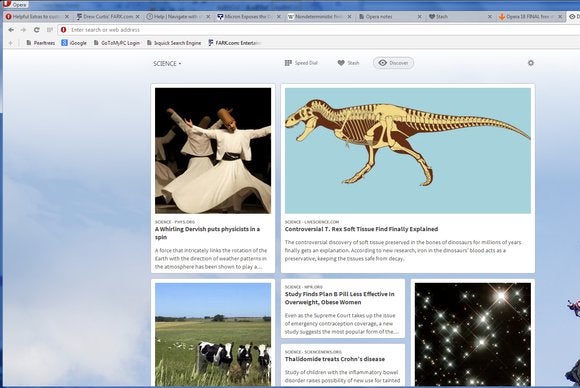Switch to the Help Navigate tab

pos(178,17)
